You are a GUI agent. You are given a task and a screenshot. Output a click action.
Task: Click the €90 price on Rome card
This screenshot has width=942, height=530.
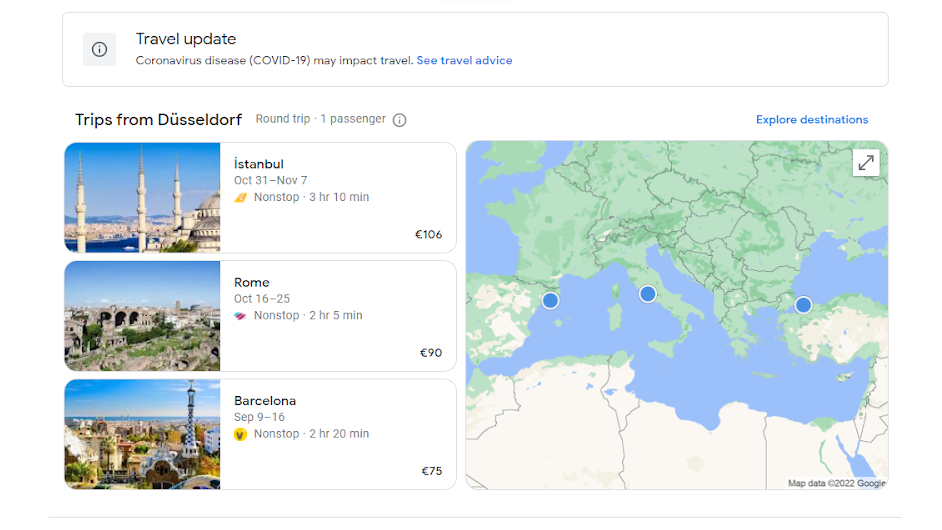point(431,353)
